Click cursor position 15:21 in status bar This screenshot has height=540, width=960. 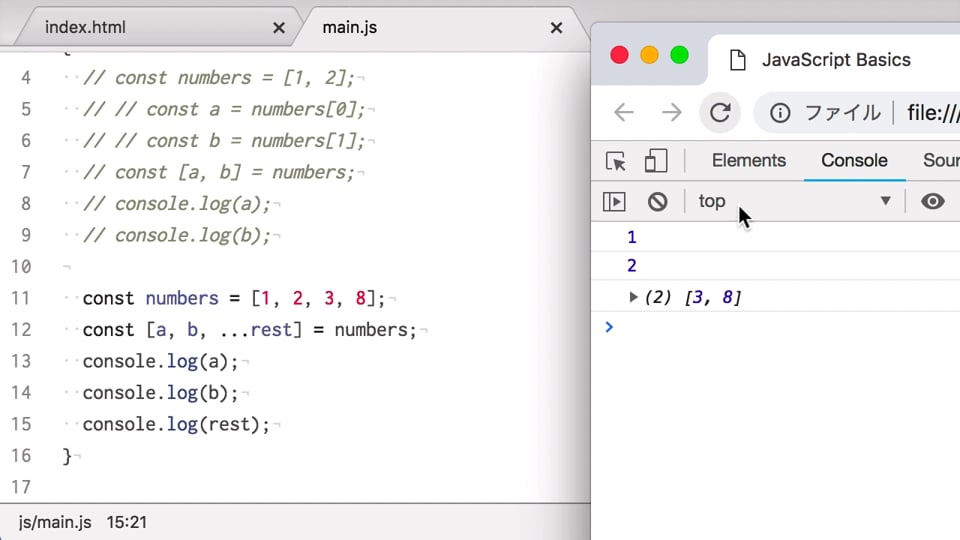[x=127, y=522]
